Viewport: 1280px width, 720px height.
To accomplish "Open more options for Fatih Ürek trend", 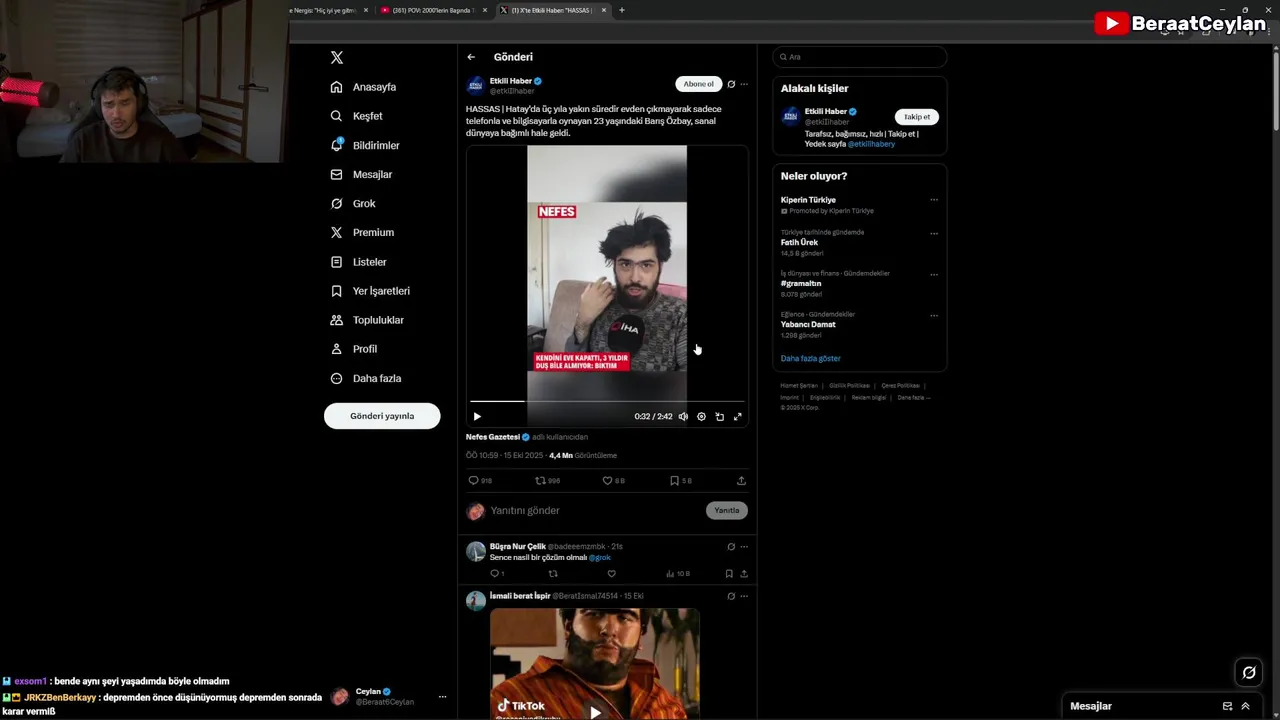I will [x=934, y=233].
